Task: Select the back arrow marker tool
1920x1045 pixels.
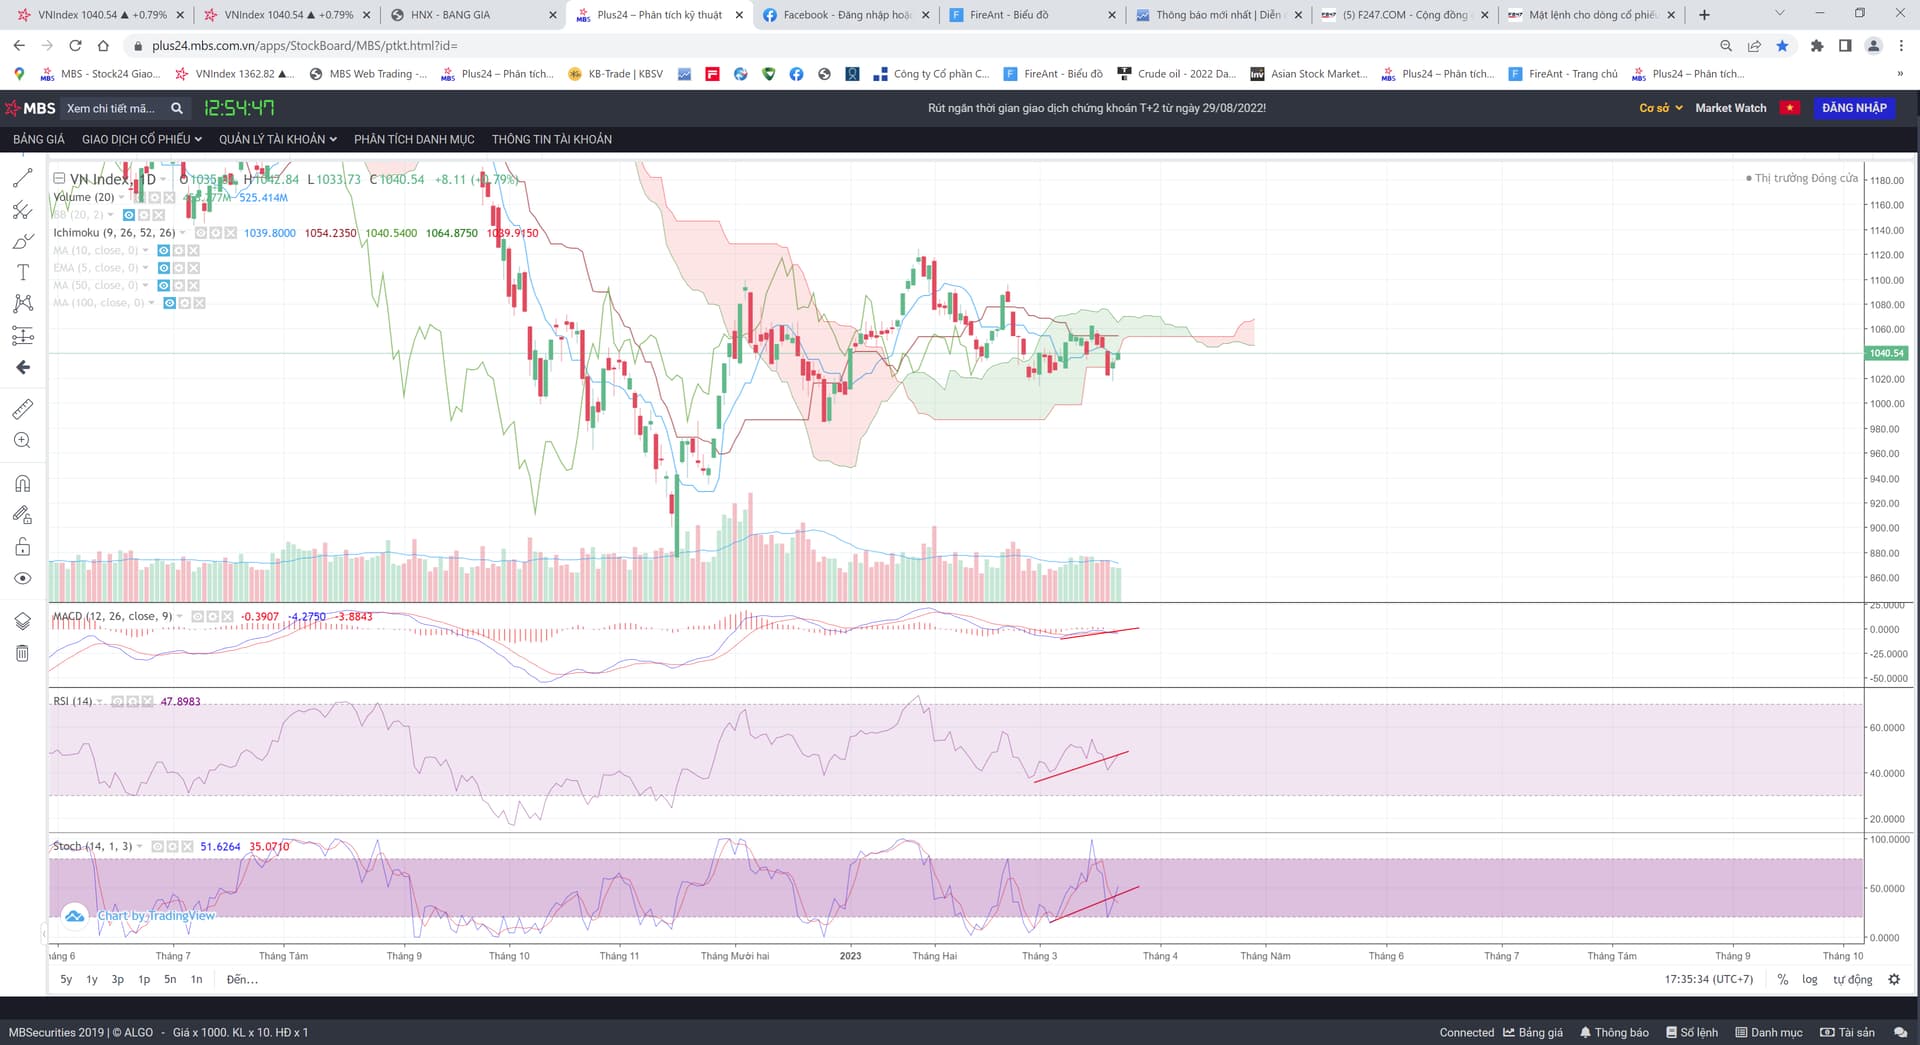Action: [22, 367]
